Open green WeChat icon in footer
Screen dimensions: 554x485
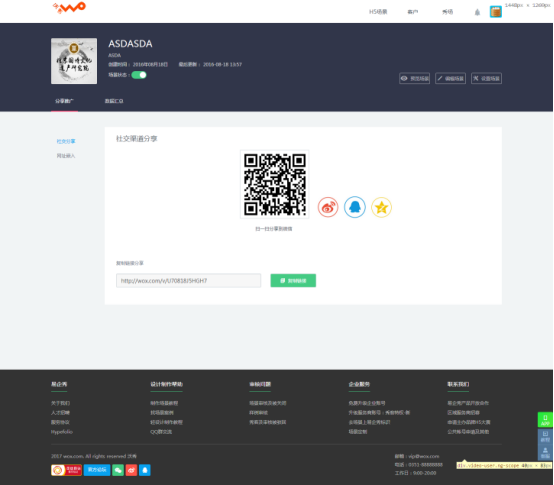coord(118,470)
